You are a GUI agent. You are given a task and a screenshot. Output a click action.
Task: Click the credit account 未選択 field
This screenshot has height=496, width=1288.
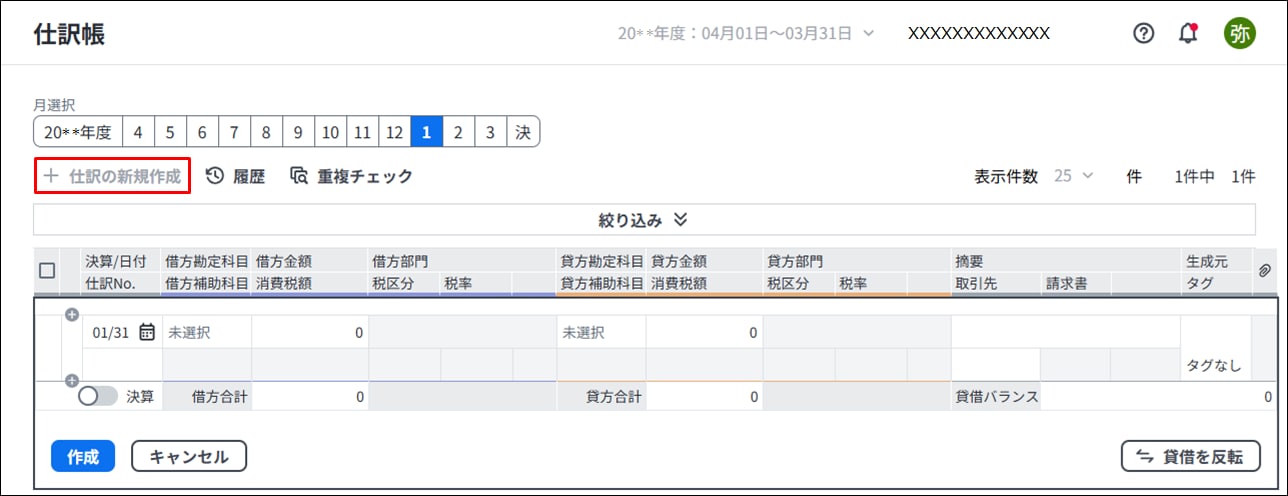pos(601,332)
